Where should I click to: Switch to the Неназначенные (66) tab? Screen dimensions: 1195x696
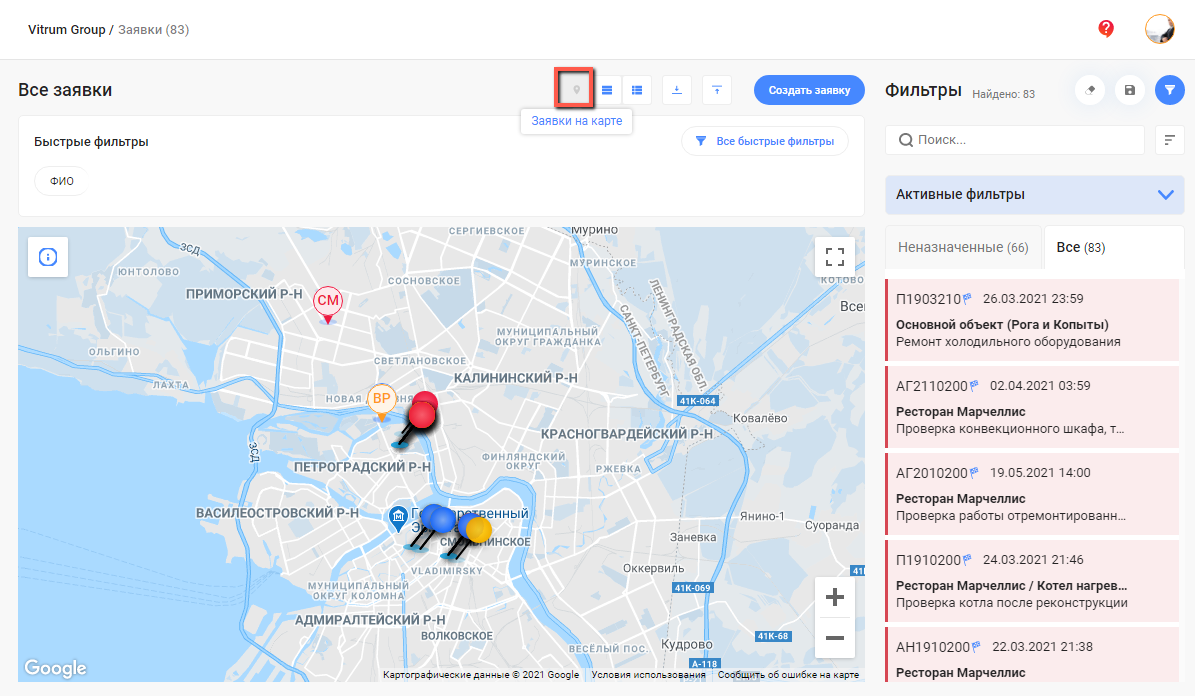coord(963,247)
